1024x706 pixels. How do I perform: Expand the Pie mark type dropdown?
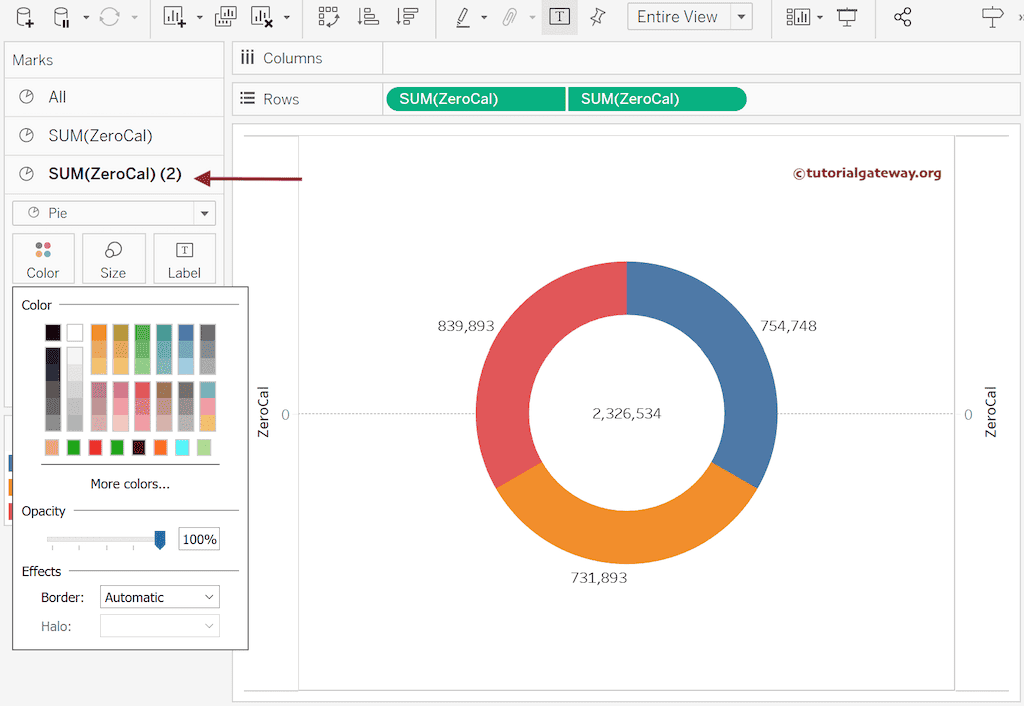tap(205, 213)
